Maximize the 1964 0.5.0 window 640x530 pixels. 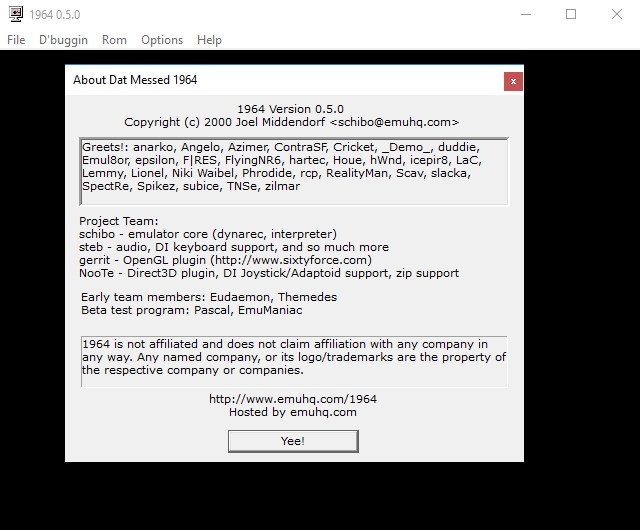pos(571,14)
